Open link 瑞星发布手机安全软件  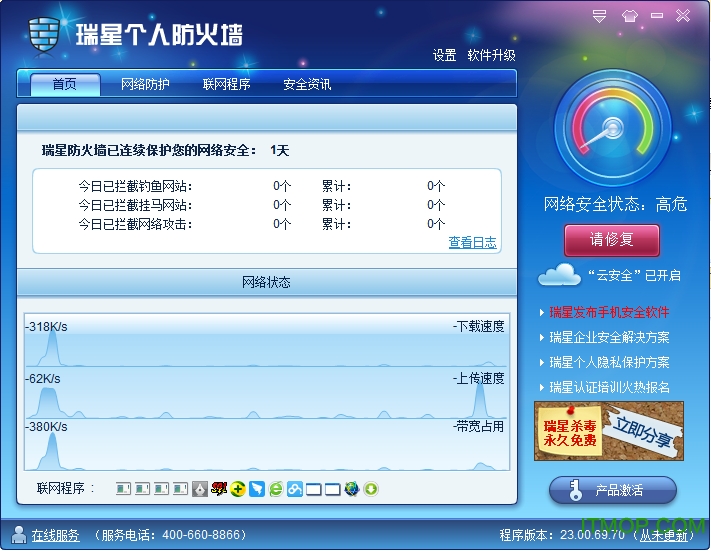609,312
